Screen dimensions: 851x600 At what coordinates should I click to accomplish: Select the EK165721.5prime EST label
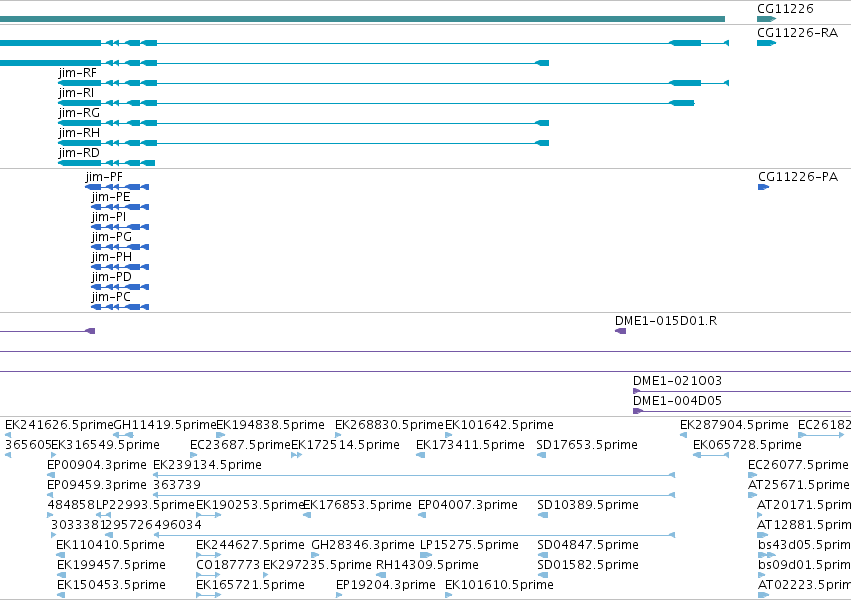[250, 585]
